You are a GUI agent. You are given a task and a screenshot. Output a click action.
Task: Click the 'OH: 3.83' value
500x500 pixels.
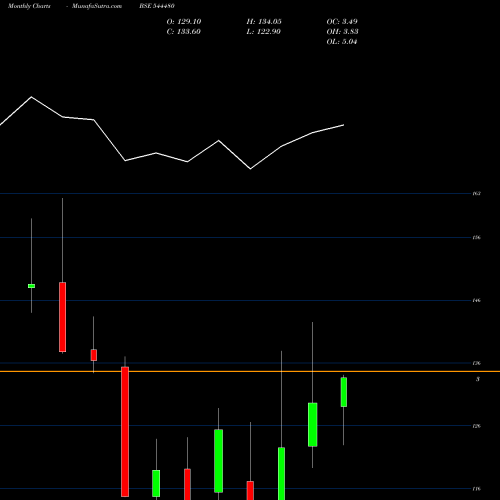(x=342, y=32)
